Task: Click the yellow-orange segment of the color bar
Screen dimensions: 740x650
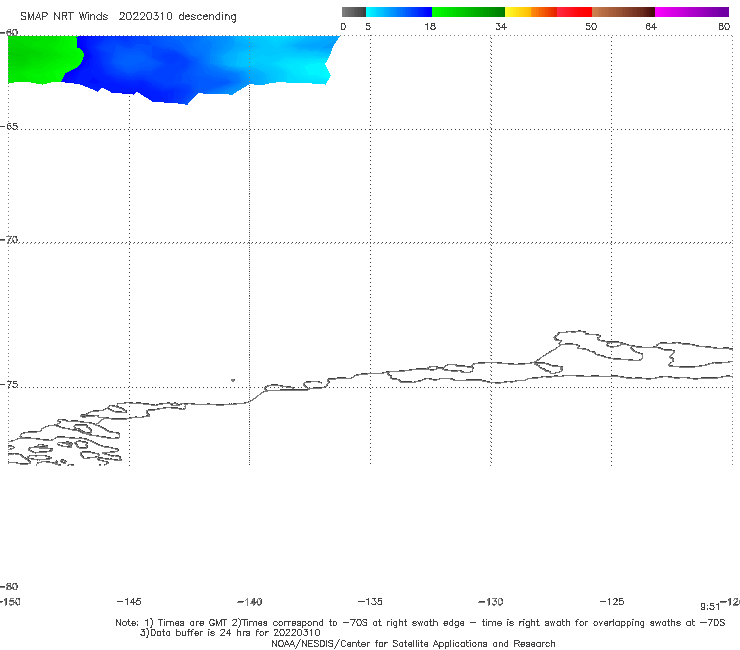Action: click(531, 12)
